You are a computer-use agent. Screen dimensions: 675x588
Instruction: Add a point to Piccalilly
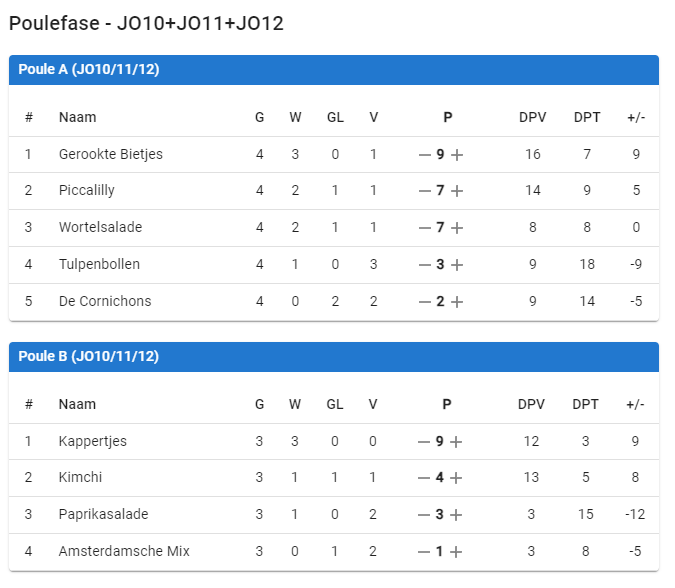(x=457, y=191)
